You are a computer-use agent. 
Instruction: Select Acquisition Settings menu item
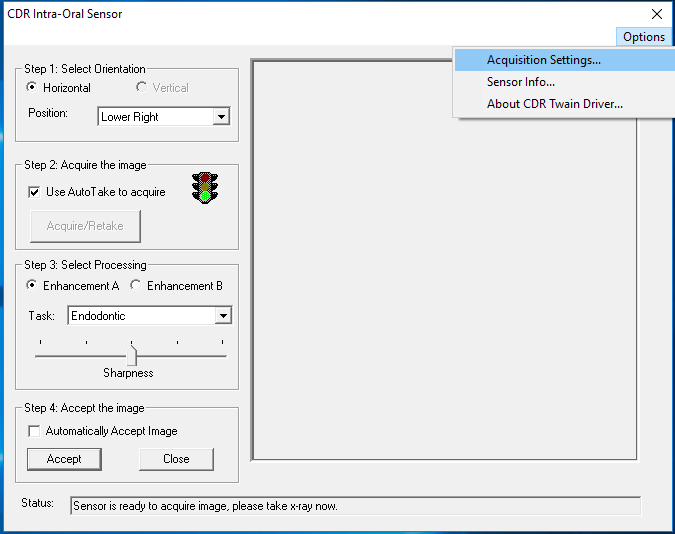tap(544, 60)
